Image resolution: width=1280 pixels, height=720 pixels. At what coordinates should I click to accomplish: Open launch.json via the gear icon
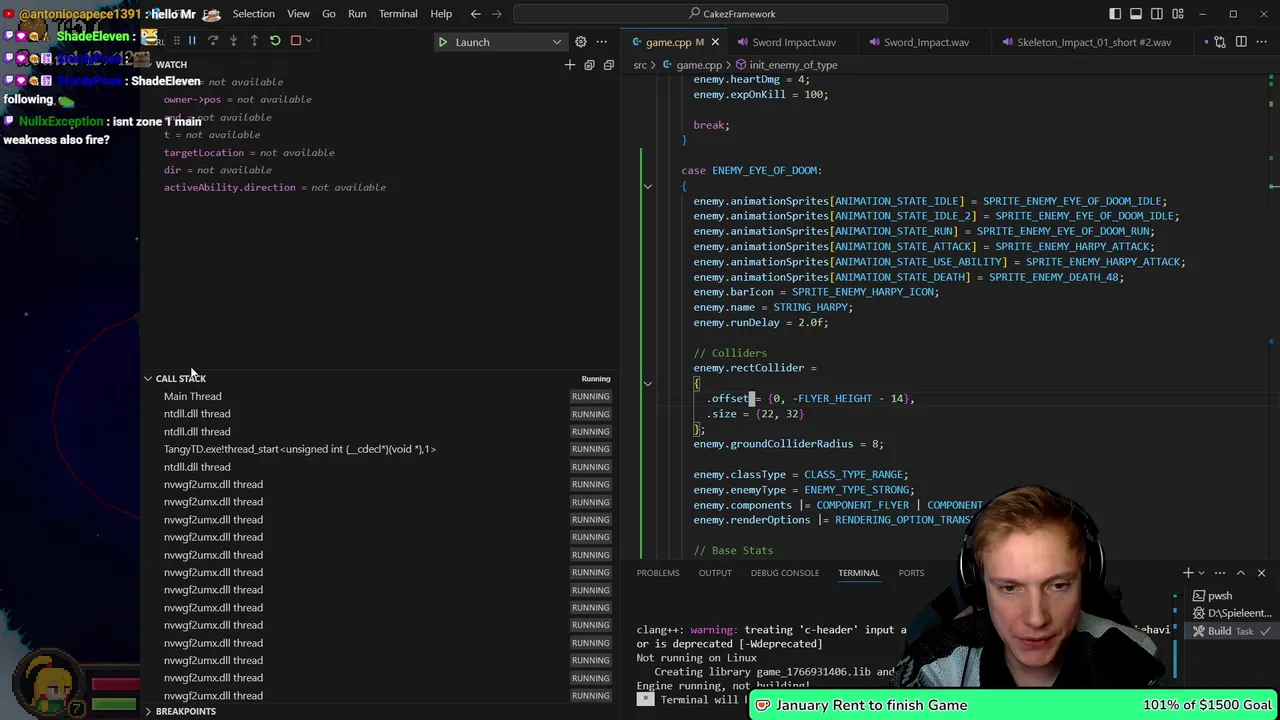(580, 42)
